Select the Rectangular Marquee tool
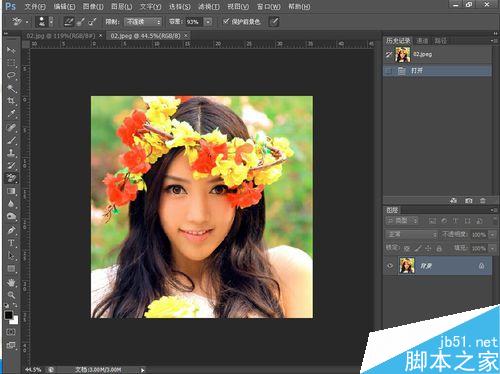The height and width of the screenshot is (374, 500). [x=11, y=63]
